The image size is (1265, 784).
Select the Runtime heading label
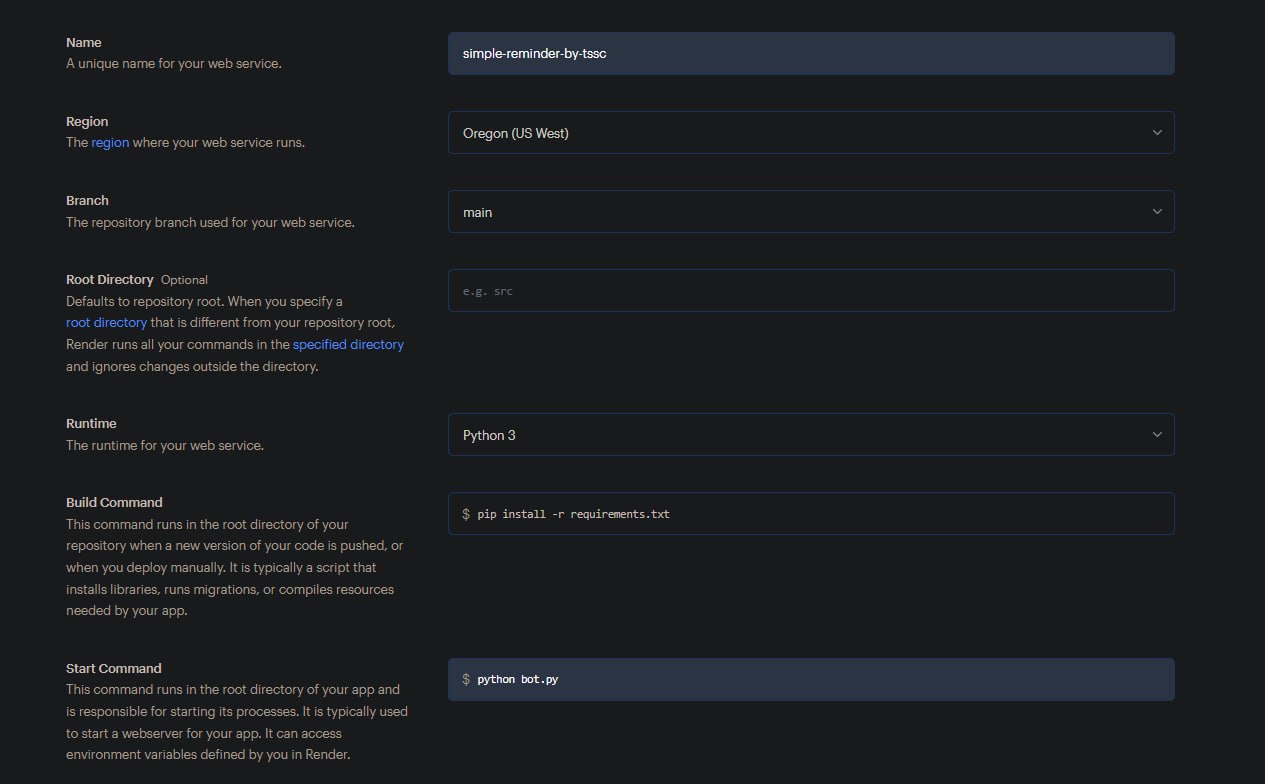click(x=91, y=424)
